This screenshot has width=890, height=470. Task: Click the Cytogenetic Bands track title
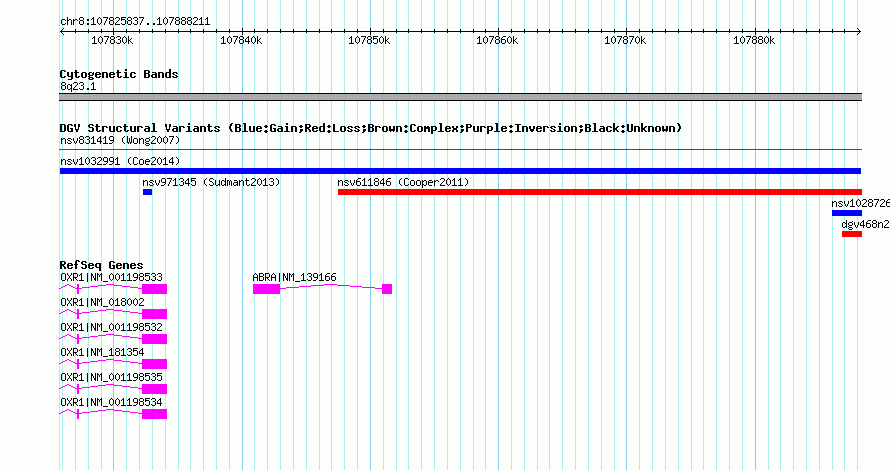tap(119, 74)
